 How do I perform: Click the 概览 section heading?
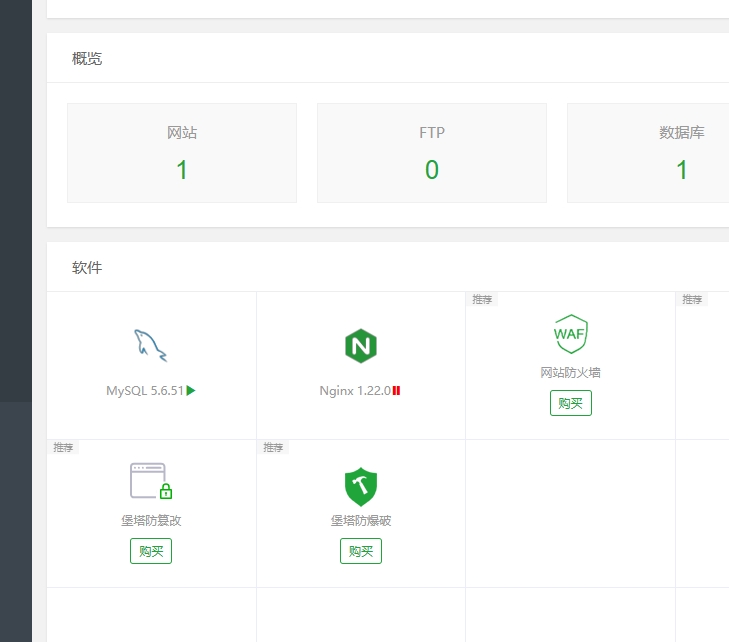click(x=87, y=59)
